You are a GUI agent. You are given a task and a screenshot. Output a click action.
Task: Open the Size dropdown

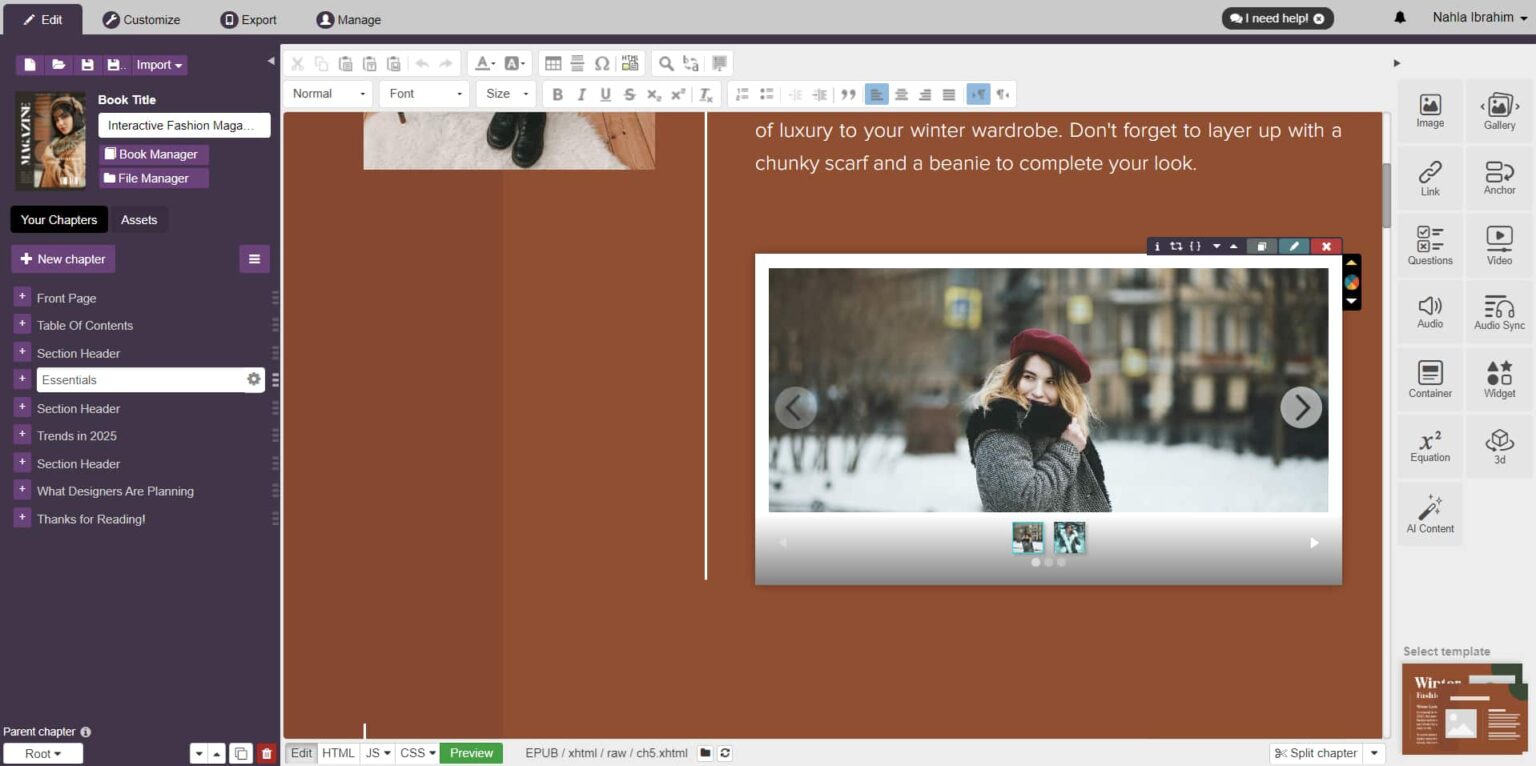tap(506, 94)
